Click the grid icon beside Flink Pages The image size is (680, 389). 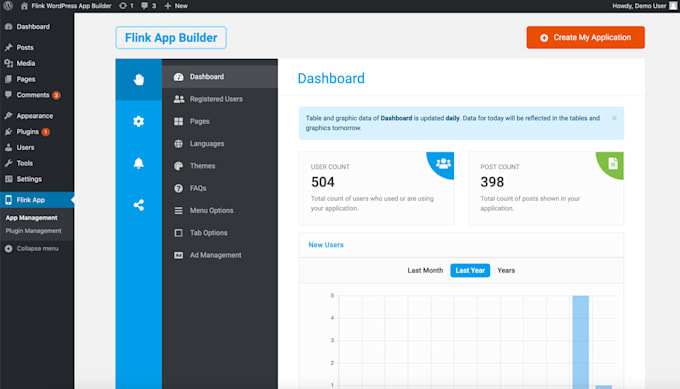tap(178, 121)
